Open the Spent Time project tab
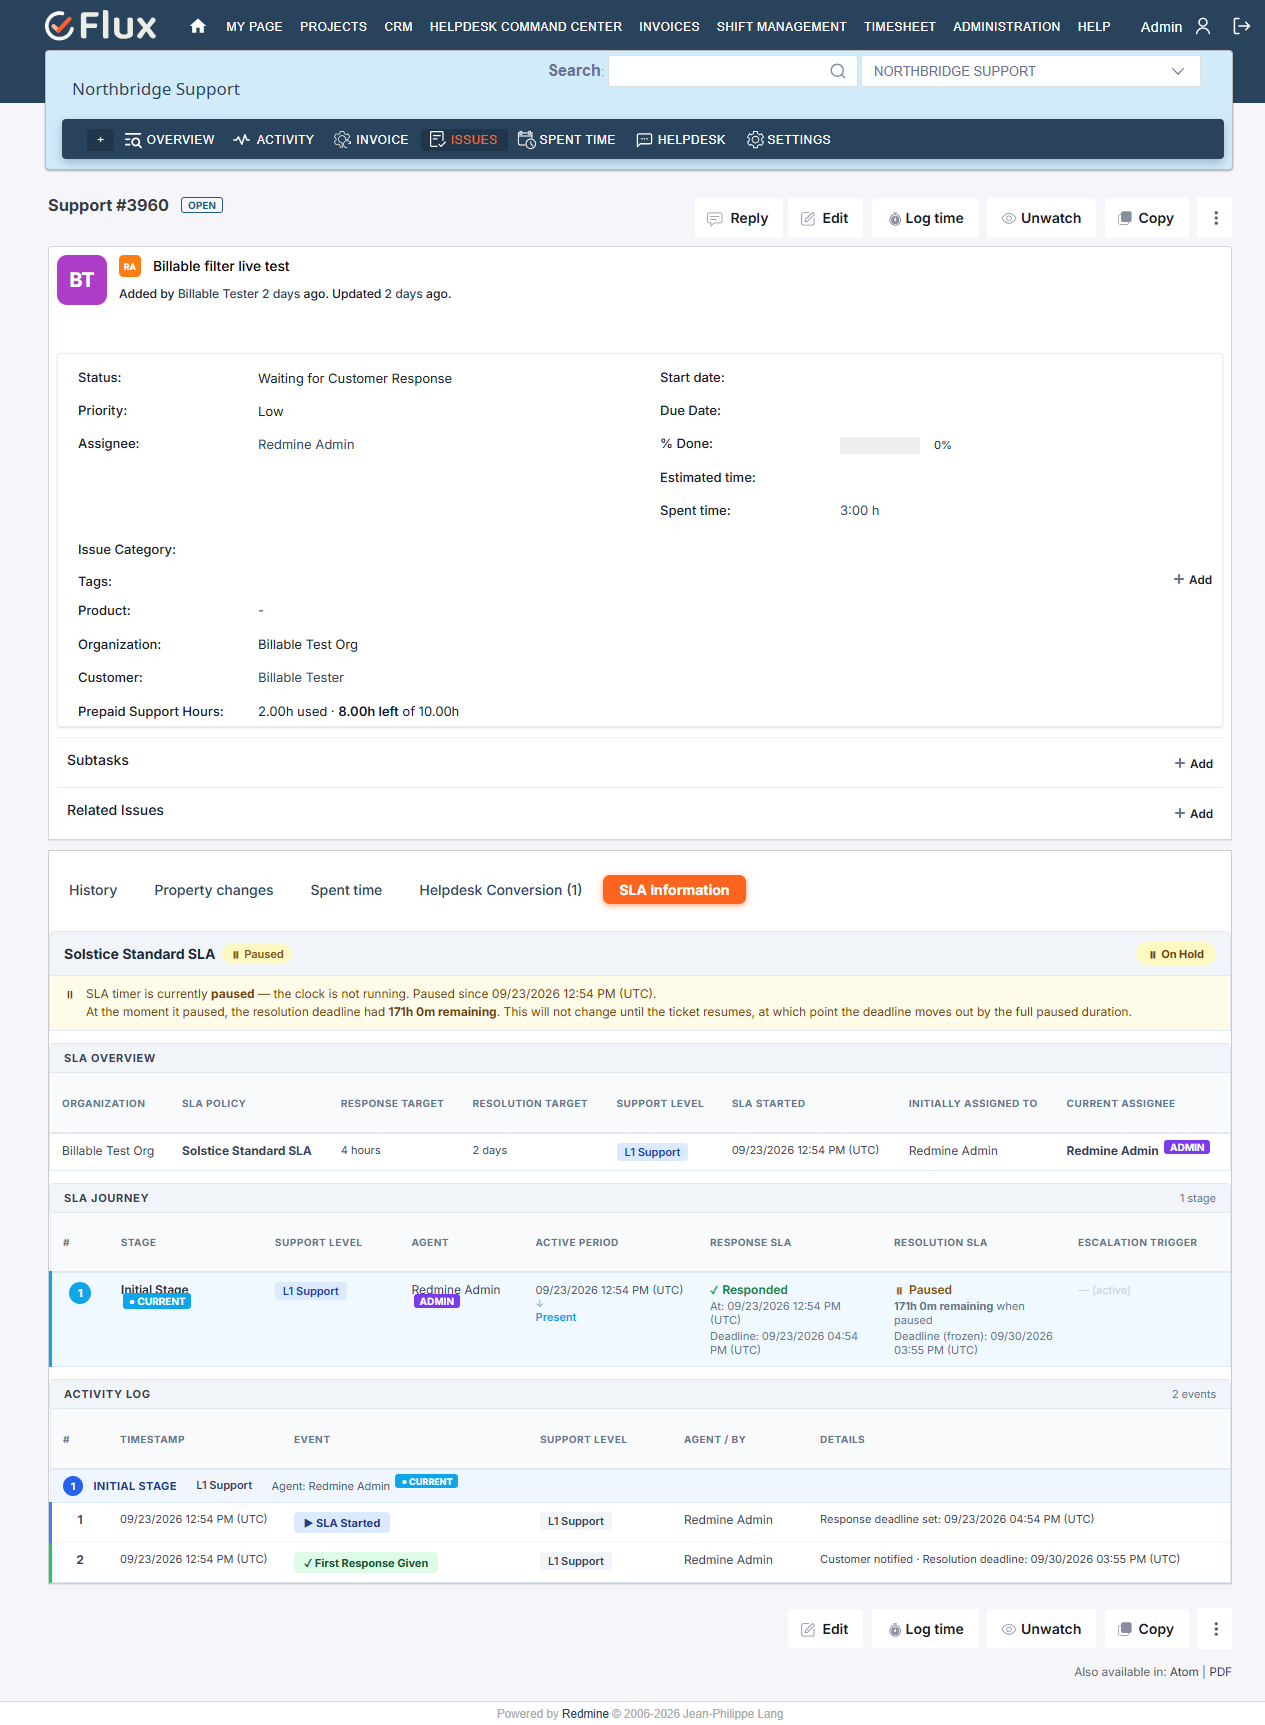1265x1725 pixels. [x=566, y=140]
